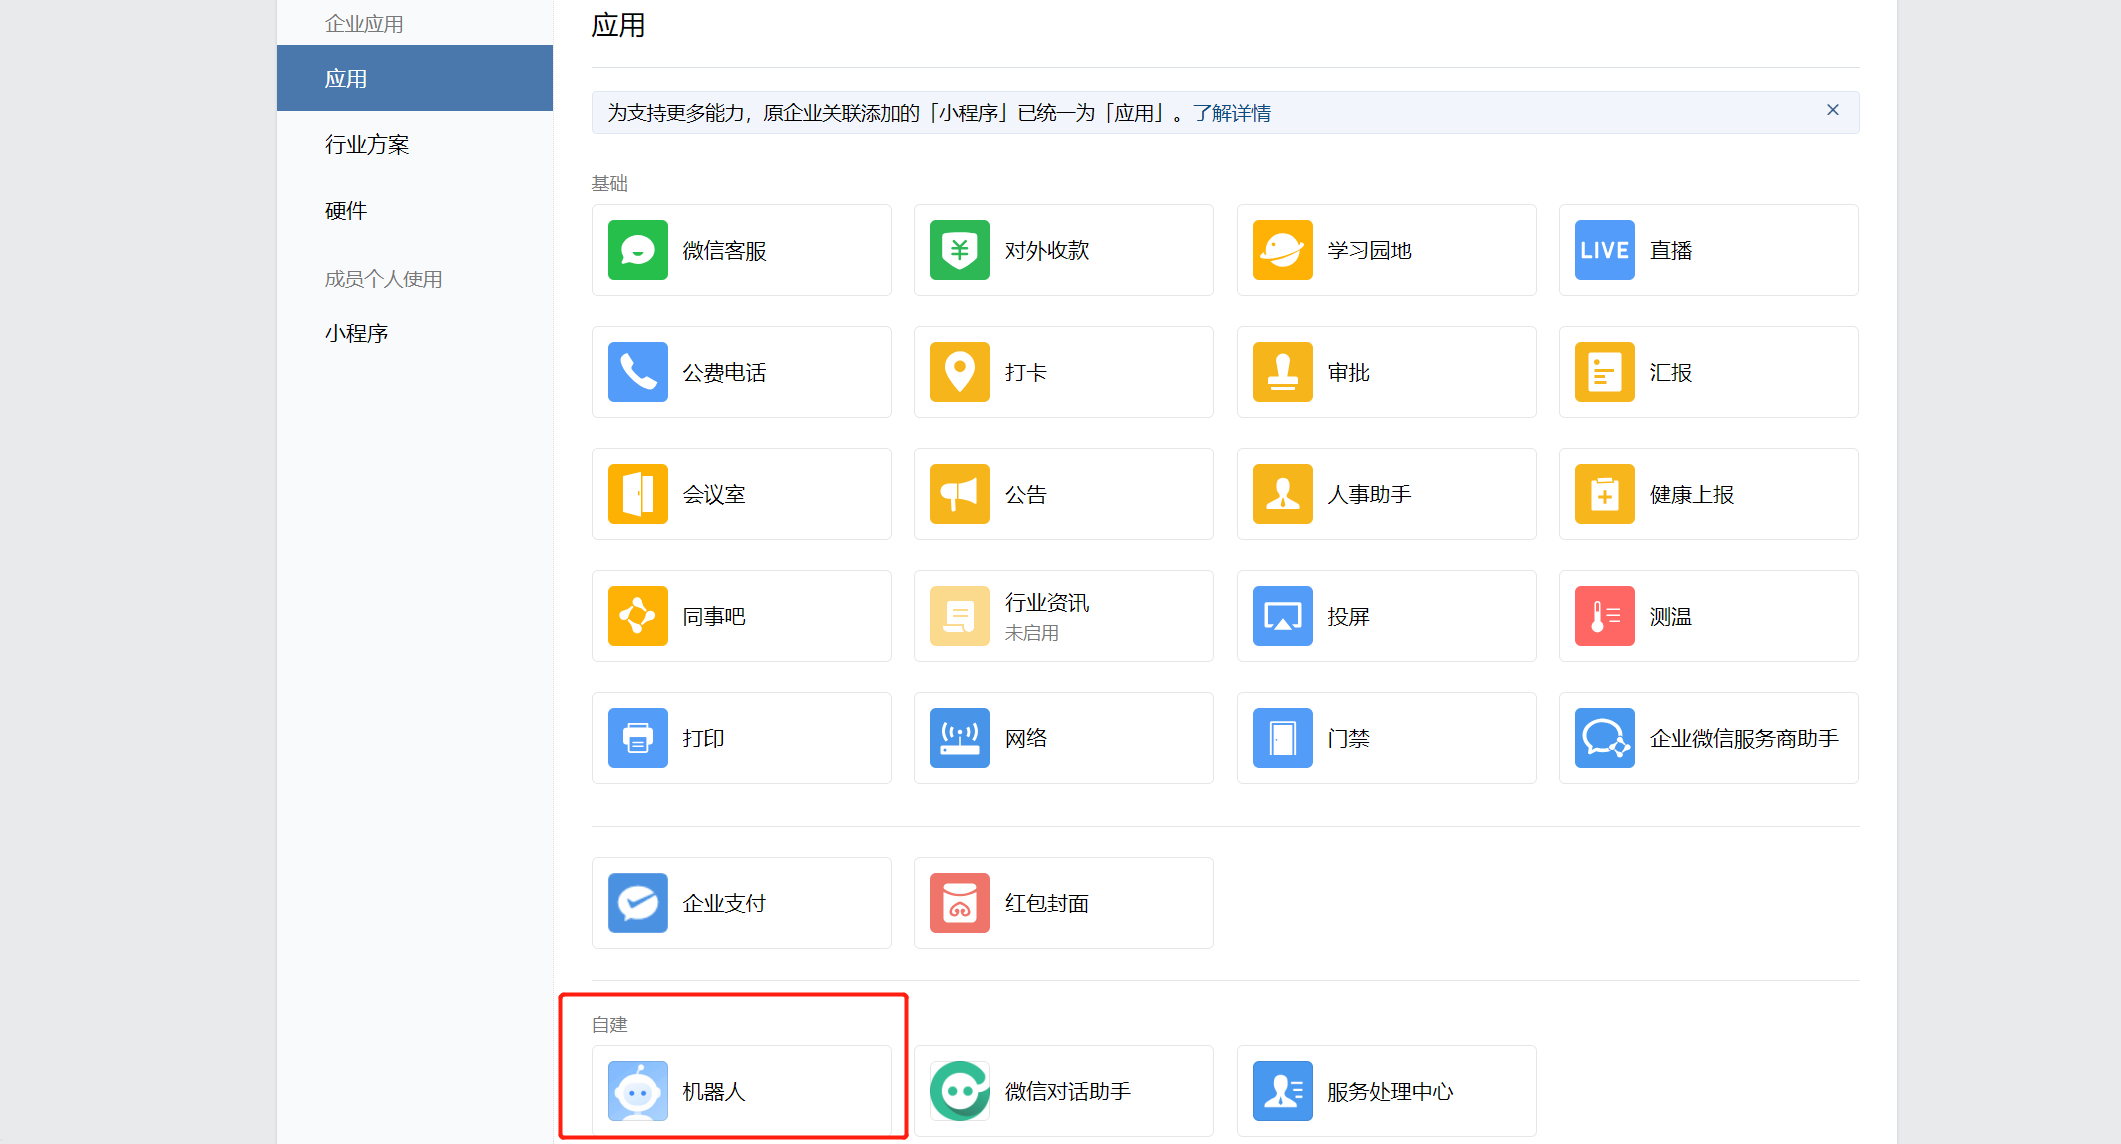Open the 微信客服 green chat icon
This screenshot has width=2121, height=1144.
click(x=638, y=250)
